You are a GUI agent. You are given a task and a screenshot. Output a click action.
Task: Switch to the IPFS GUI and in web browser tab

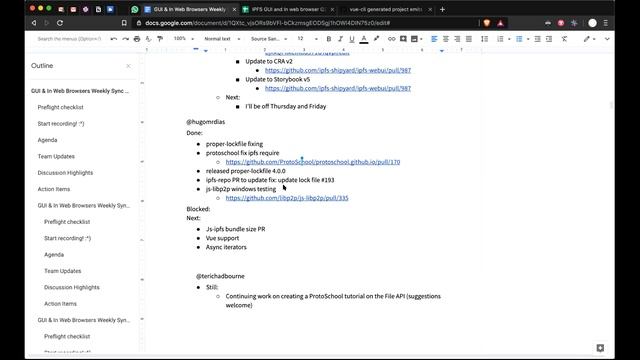coord(288,9)
